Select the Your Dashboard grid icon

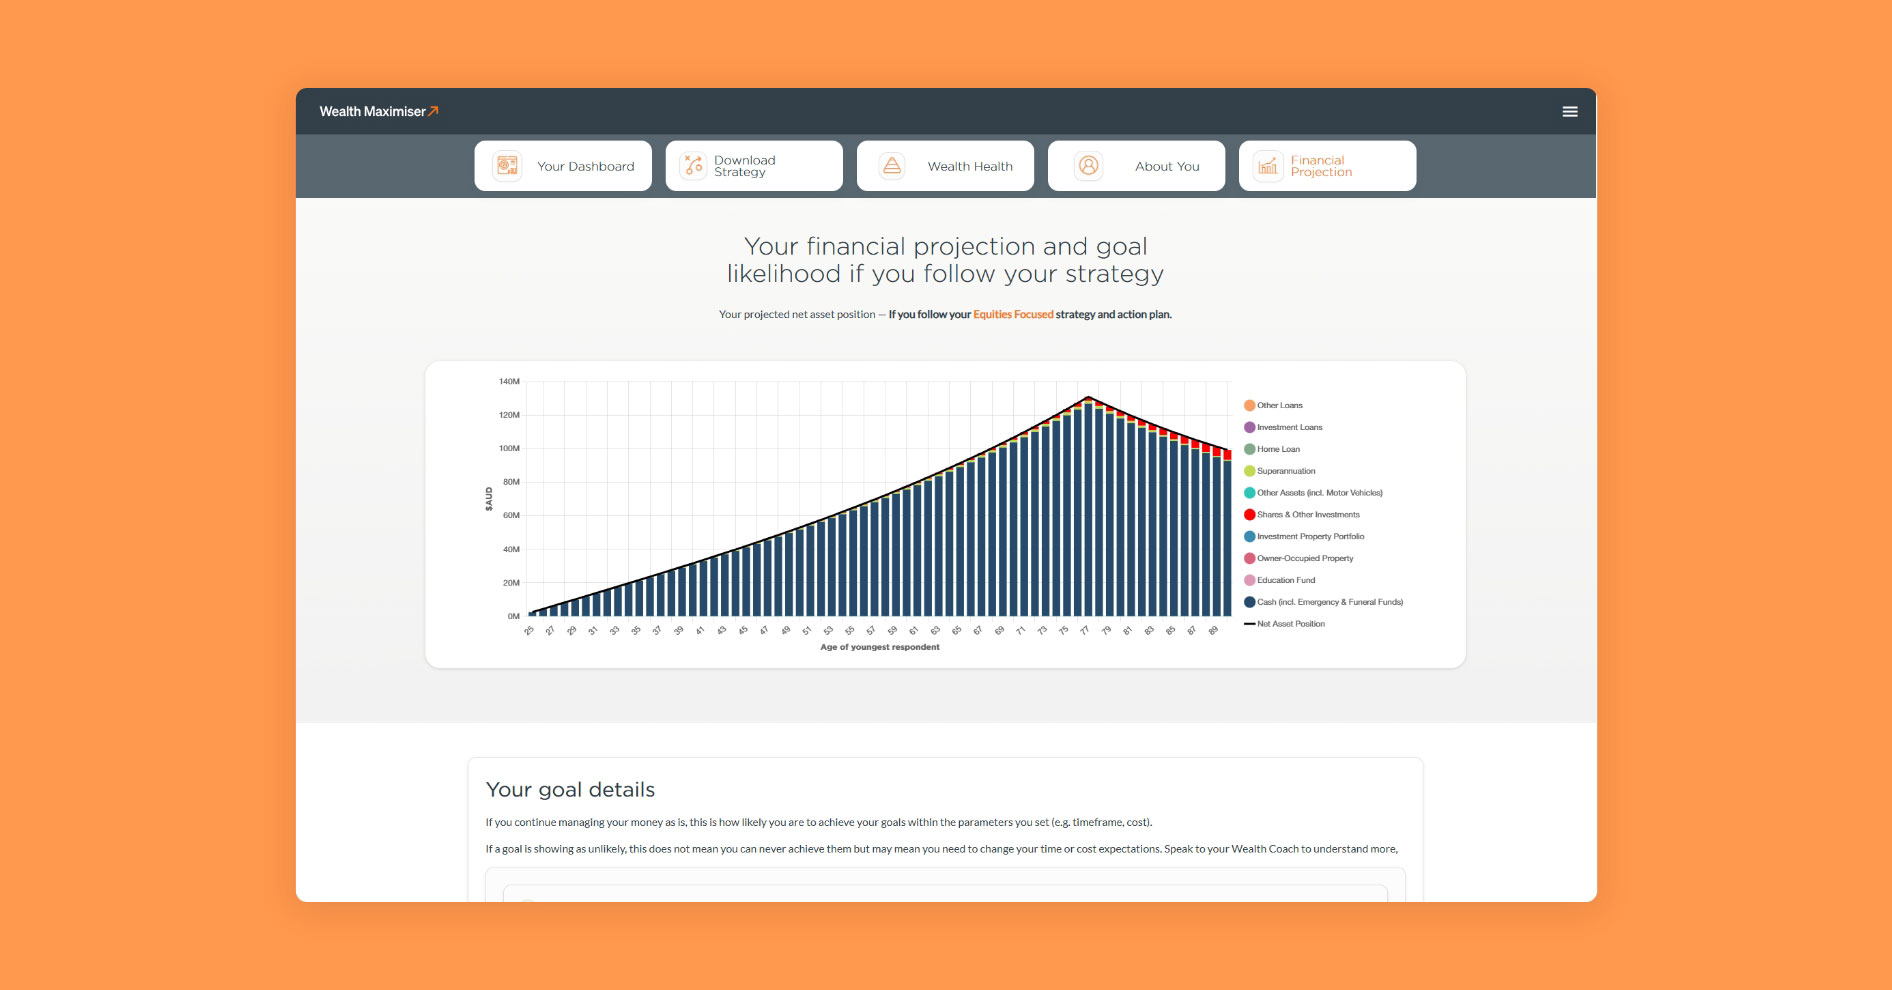506,165
